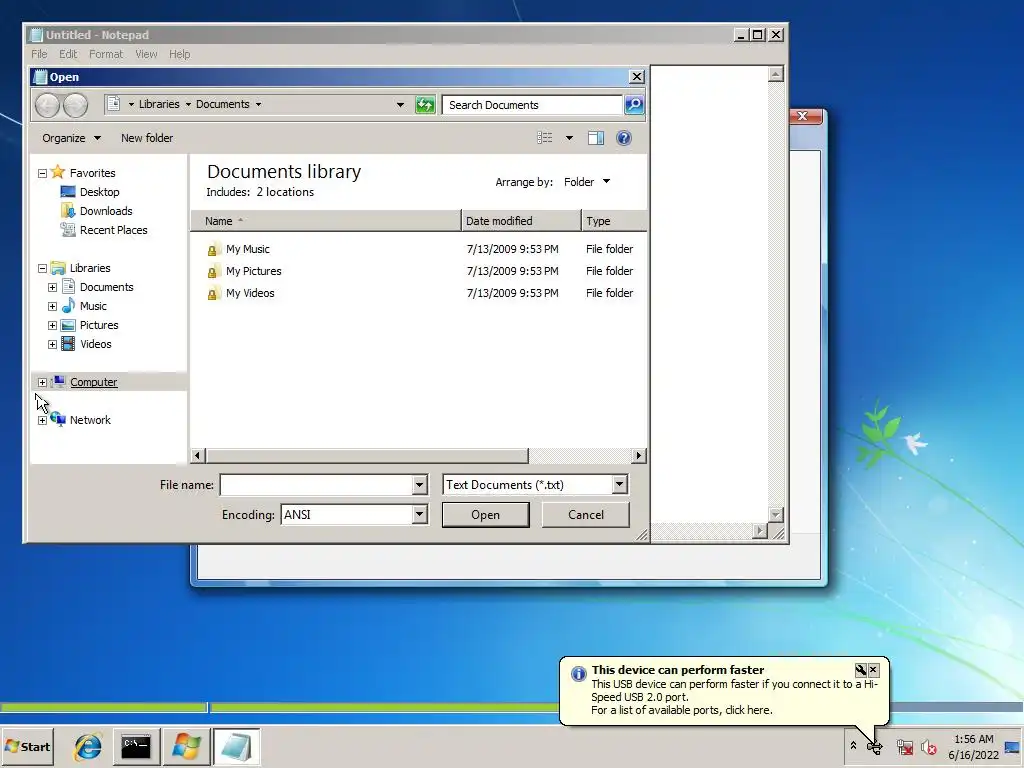Select the My Music folder lock icon
Image resolution: width=1024 pixels, height=768 pixels.
pos(212,249)
